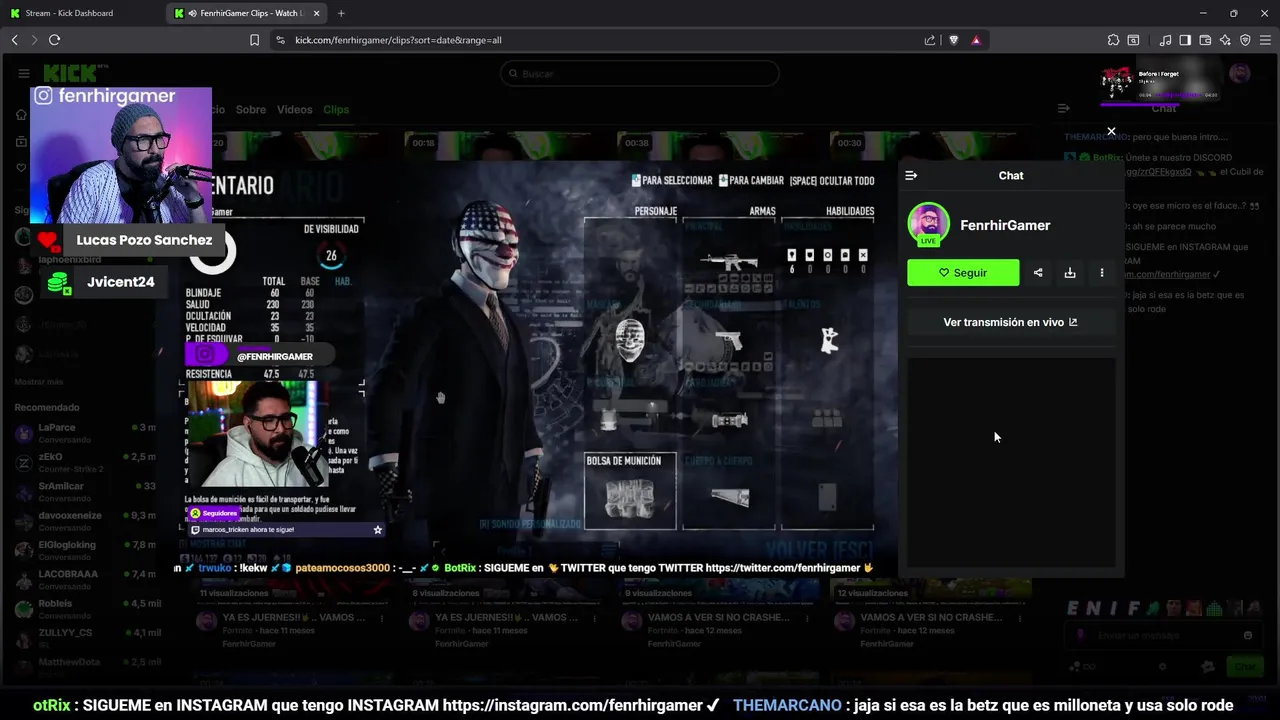The height and width of the screenshot is (720, 1280).
Task: Send the message with the green Chat button
Action: coord(1245,666)
